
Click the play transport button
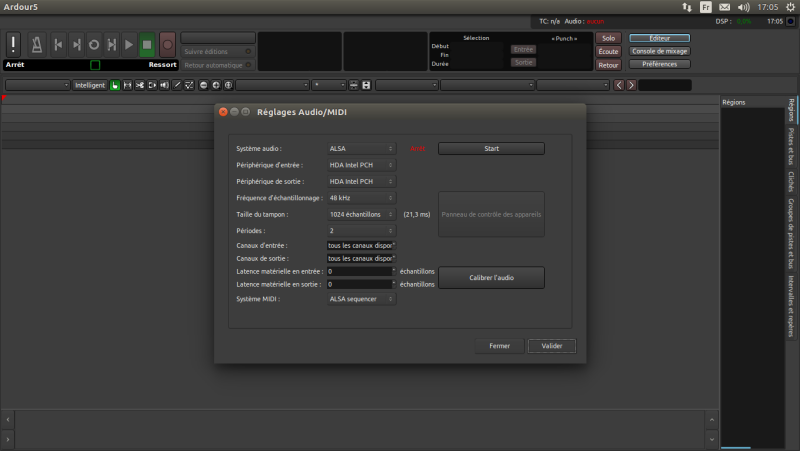(129, 44)
